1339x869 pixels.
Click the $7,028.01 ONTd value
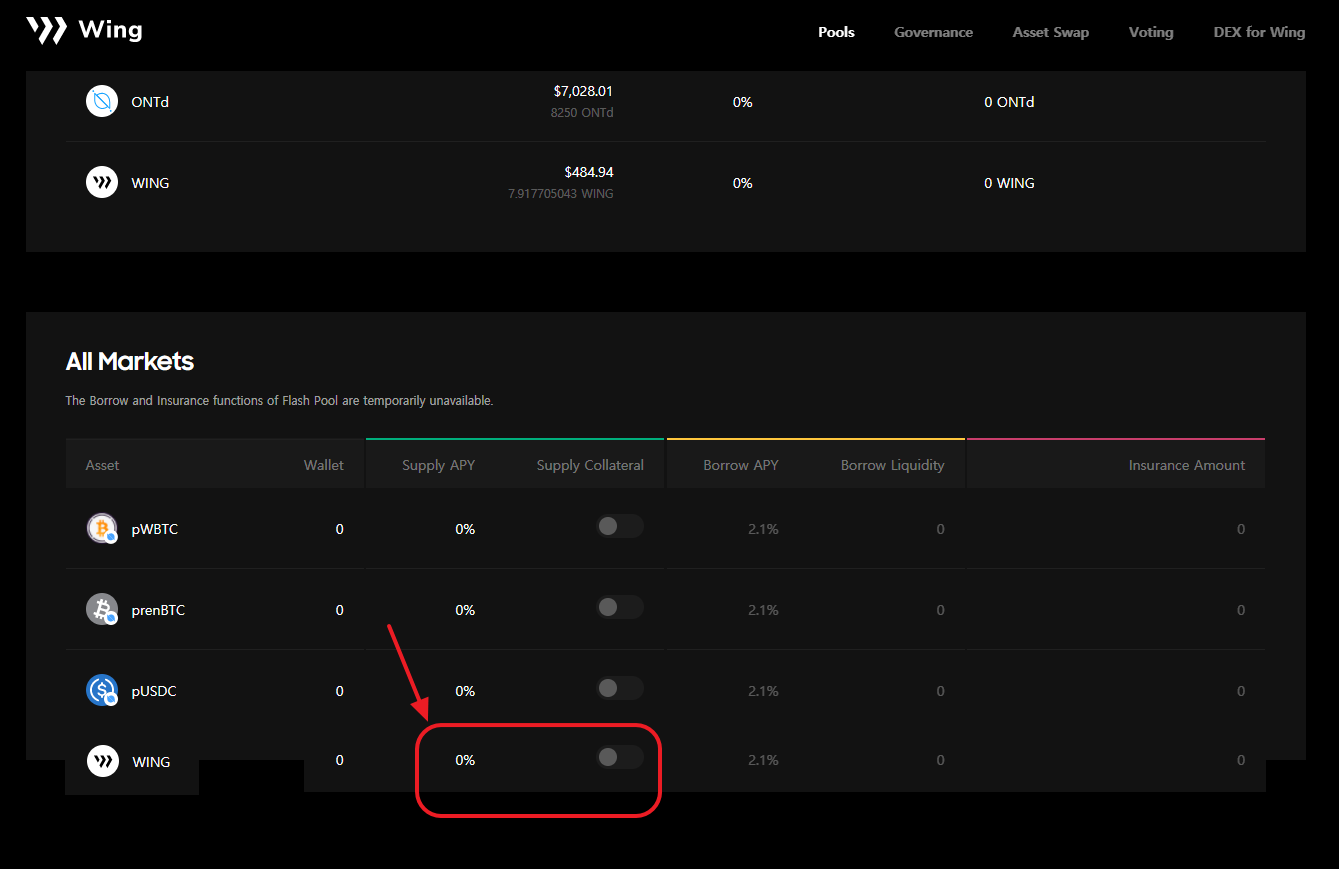pos(583,91)
